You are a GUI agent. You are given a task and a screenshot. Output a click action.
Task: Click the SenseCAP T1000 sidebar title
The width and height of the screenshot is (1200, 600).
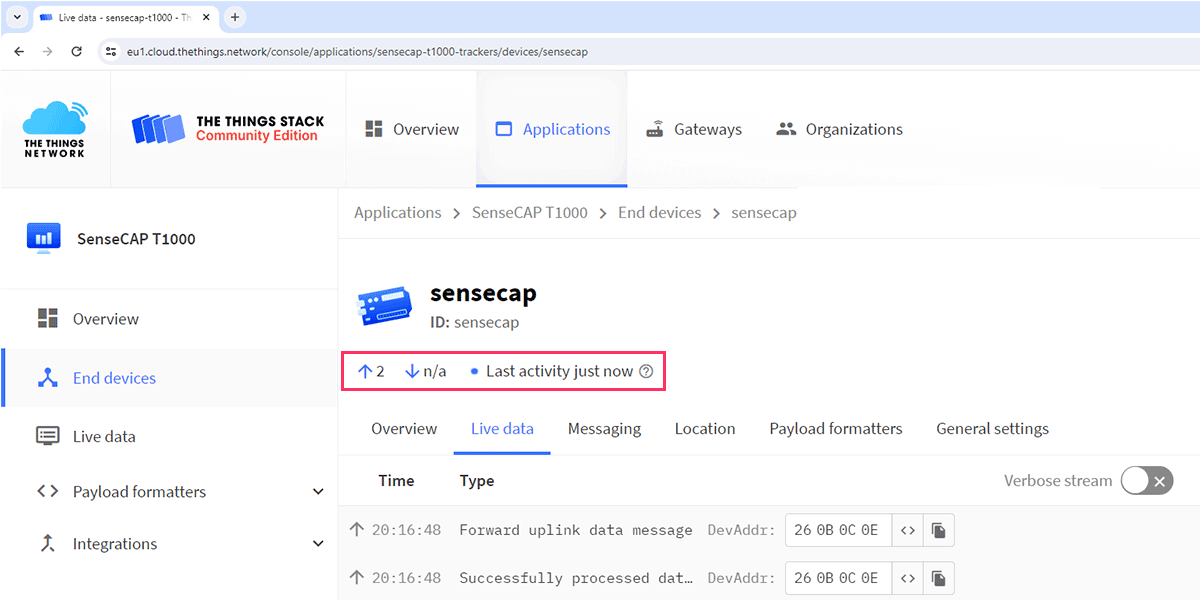coord(136,239)
